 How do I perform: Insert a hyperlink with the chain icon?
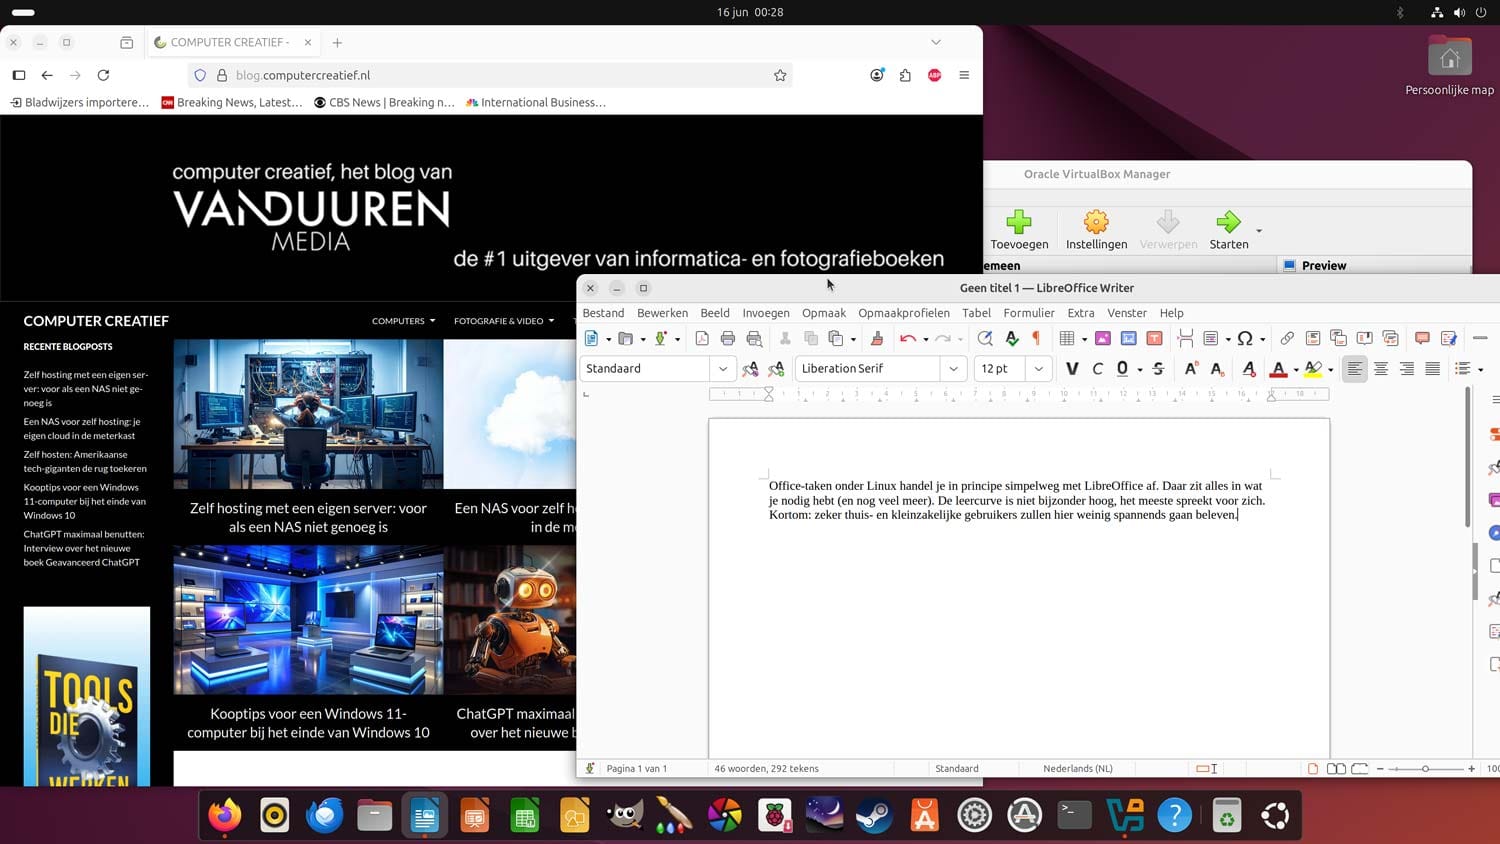pos(1287,339)
